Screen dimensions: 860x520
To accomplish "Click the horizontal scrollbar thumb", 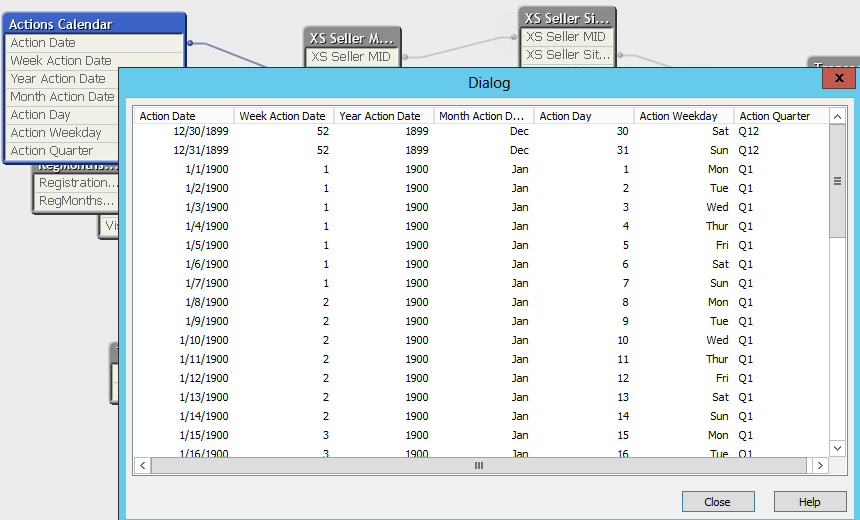I will pos(479,466).
